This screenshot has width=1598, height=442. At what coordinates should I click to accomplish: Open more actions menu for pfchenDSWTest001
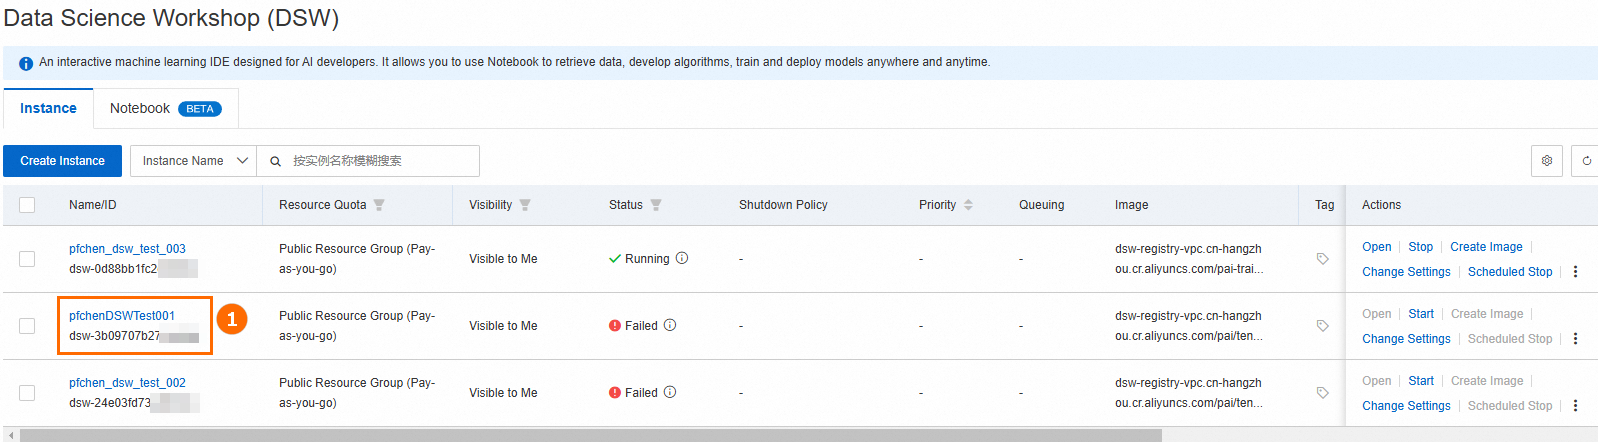click(x=1575, y=339)
